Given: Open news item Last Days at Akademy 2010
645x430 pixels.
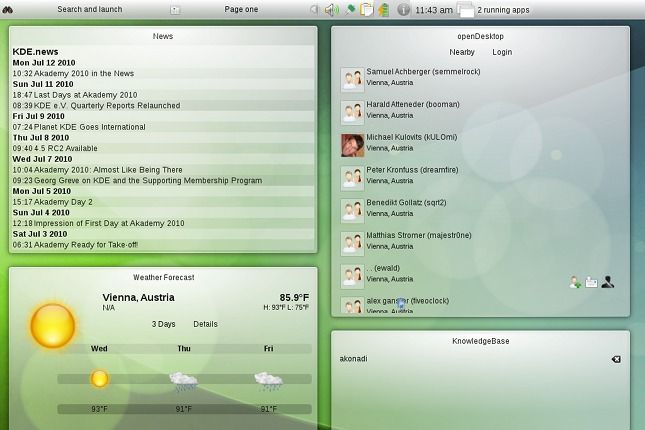Looking at the screenshot, I should pyautogui.click(x=85, y=95).
